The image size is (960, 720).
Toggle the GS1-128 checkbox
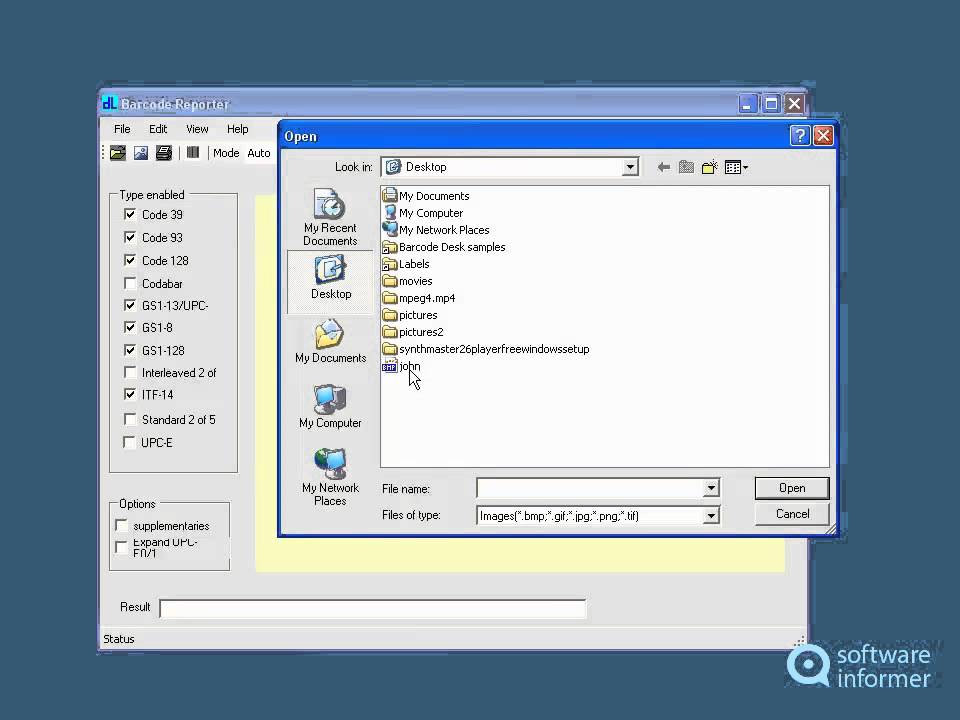[x=130, y=350]
